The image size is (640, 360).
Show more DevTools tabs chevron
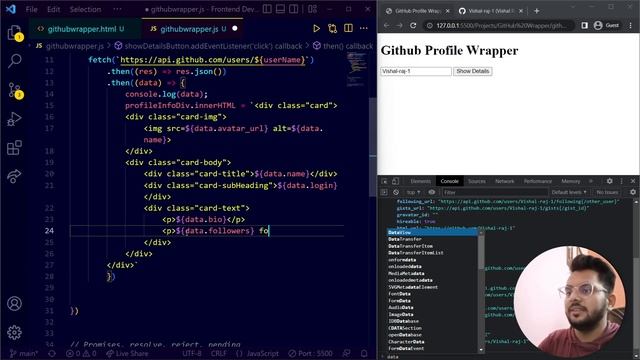click(x=591, y=181)
